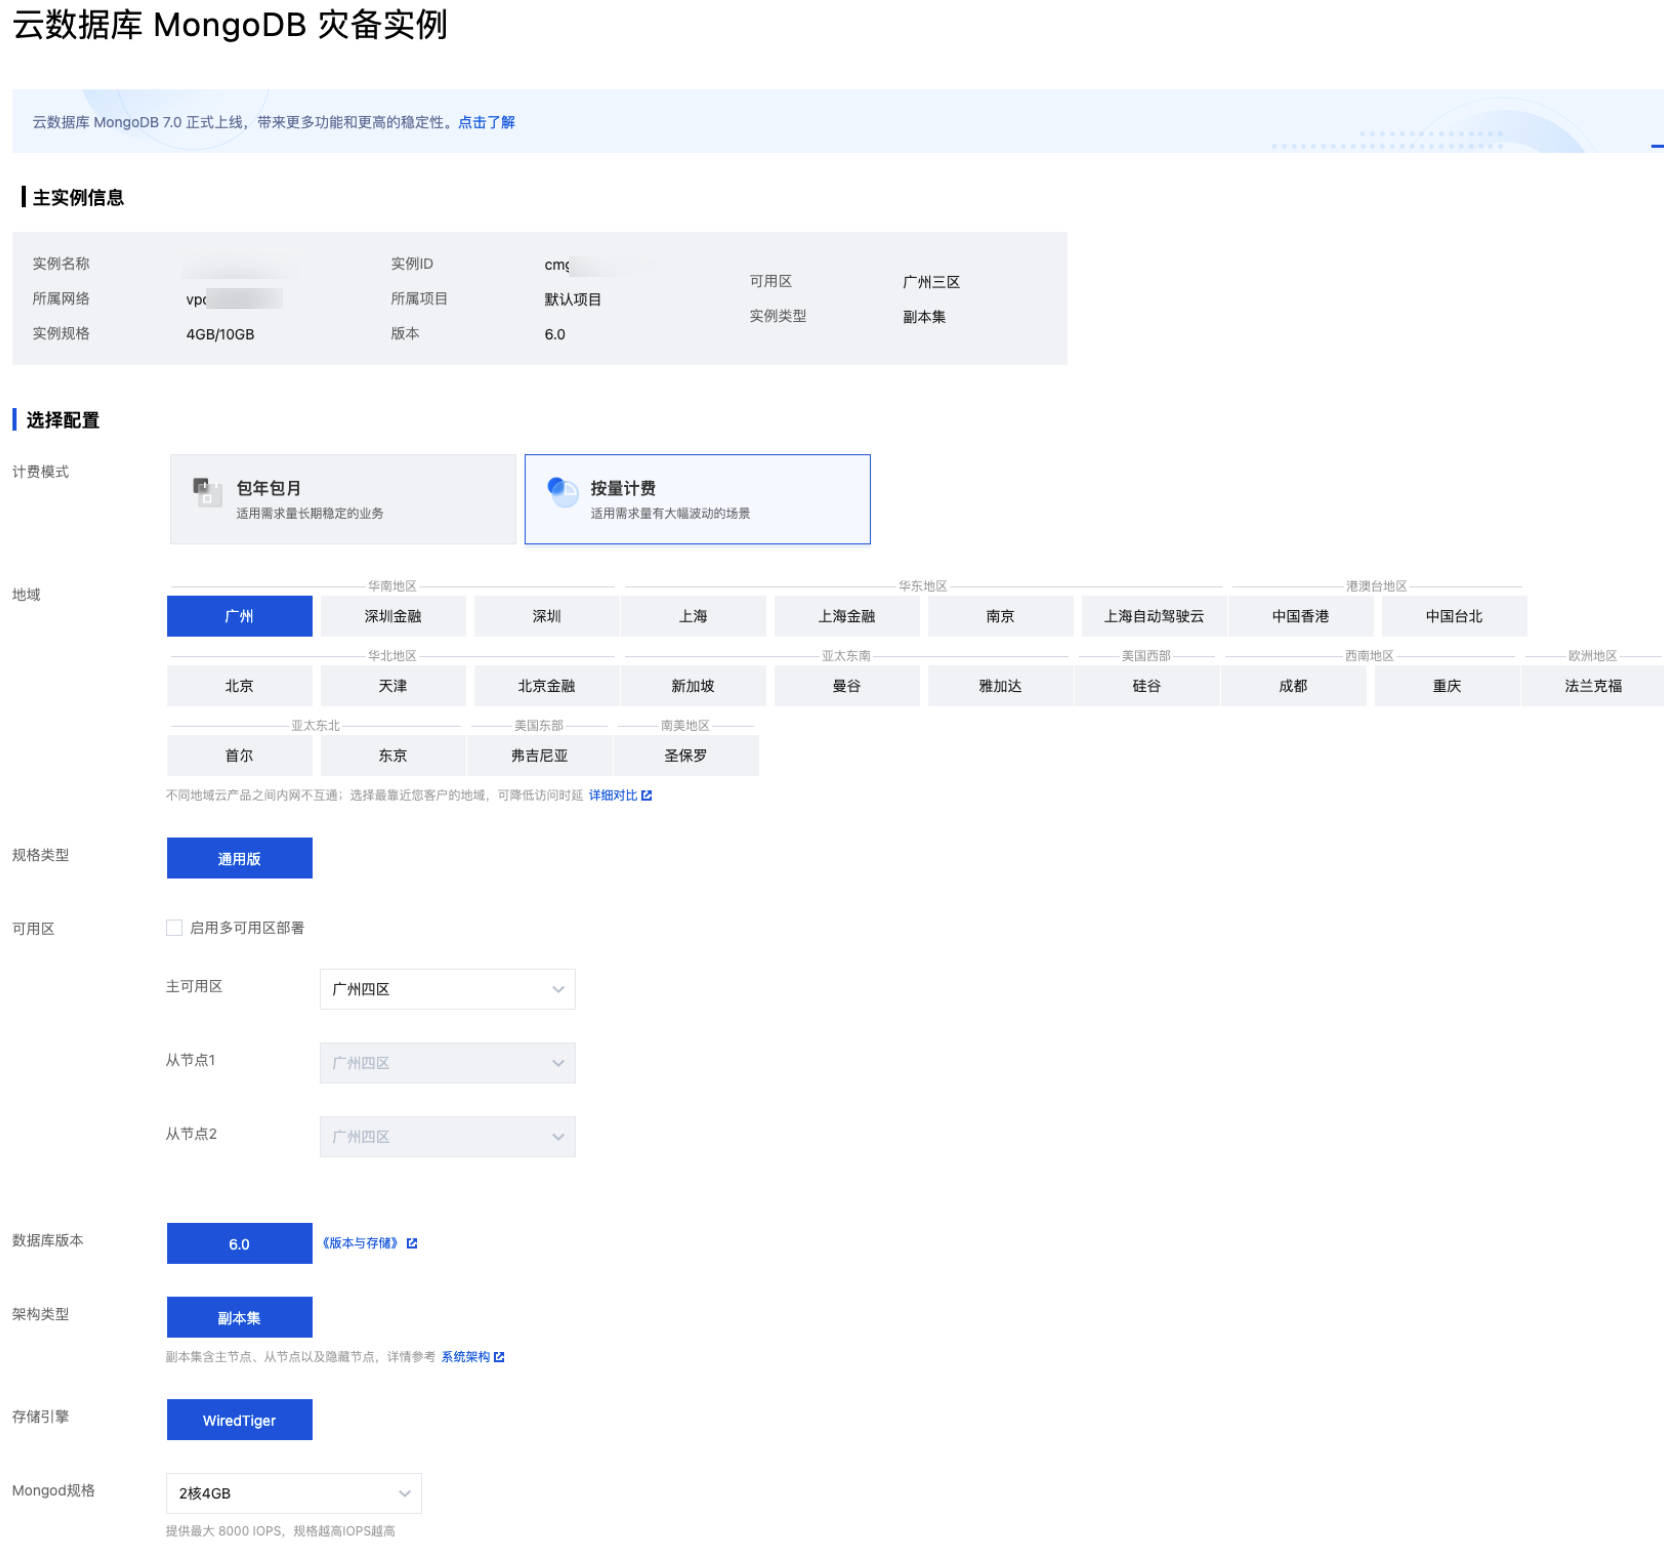Click the 广州三区 availability zone value
Viewport: 1664px width, 1549px height.
point(931,282)
